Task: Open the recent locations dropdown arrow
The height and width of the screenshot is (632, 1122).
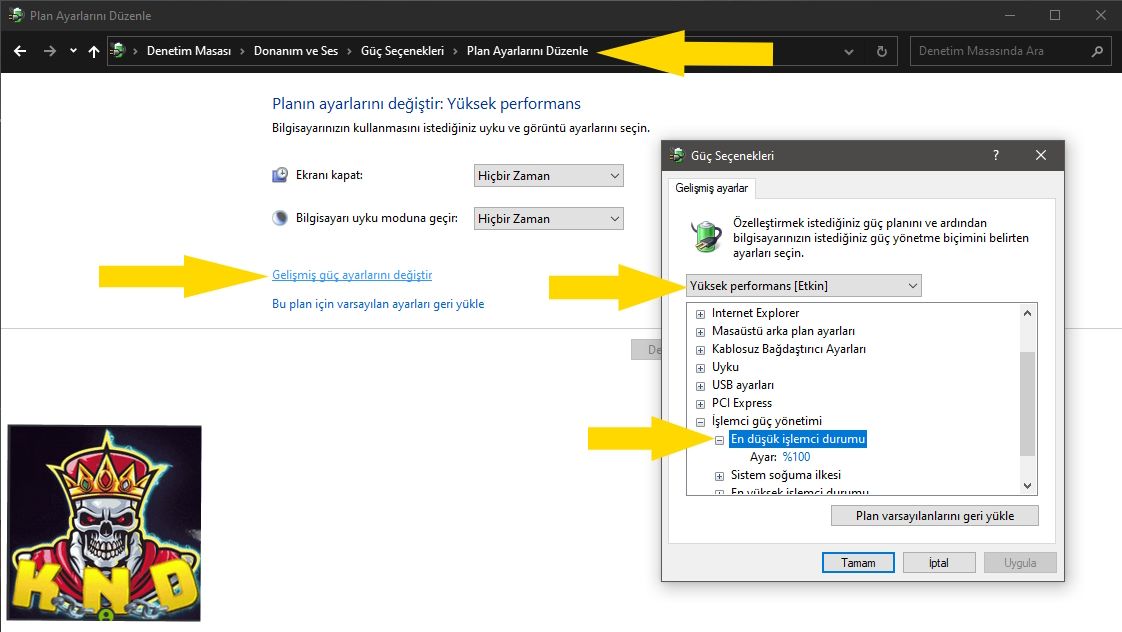Action: click(x=73, y=51)
